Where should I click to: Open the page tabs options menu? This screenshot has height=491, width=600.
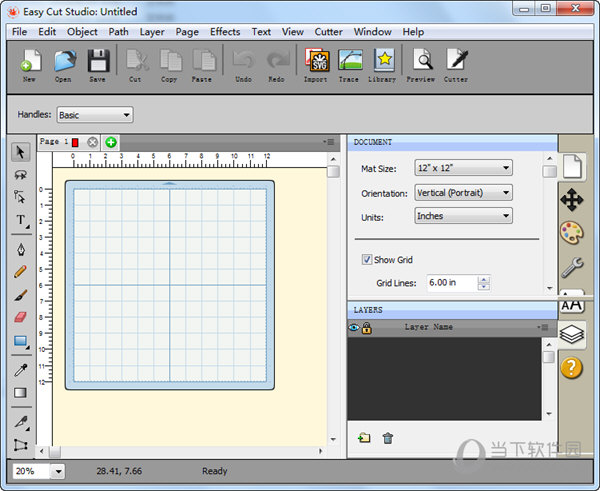[x=329, y=142]
